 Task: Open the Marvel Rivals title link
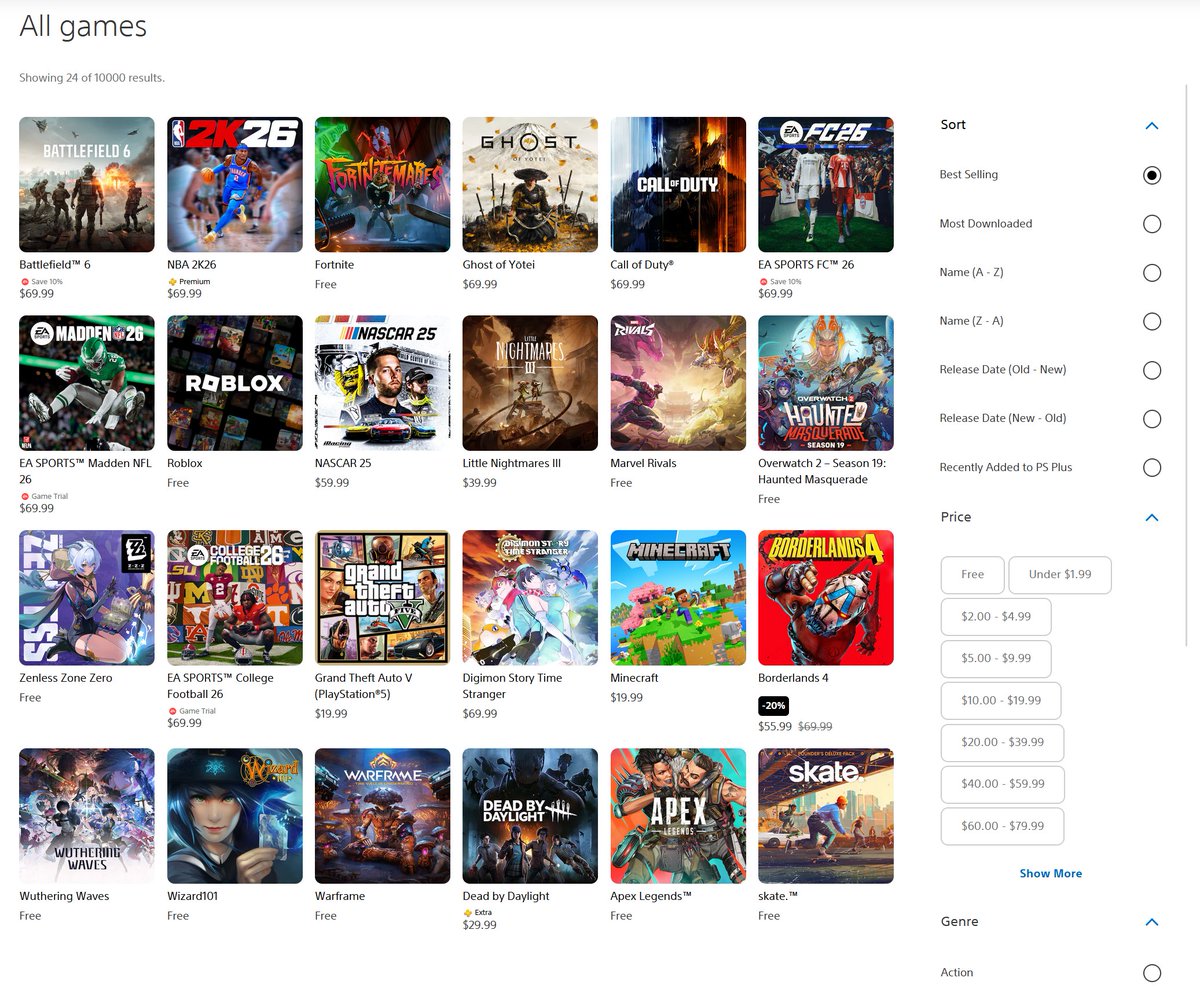pyautogui.click(x=644, y=464)
